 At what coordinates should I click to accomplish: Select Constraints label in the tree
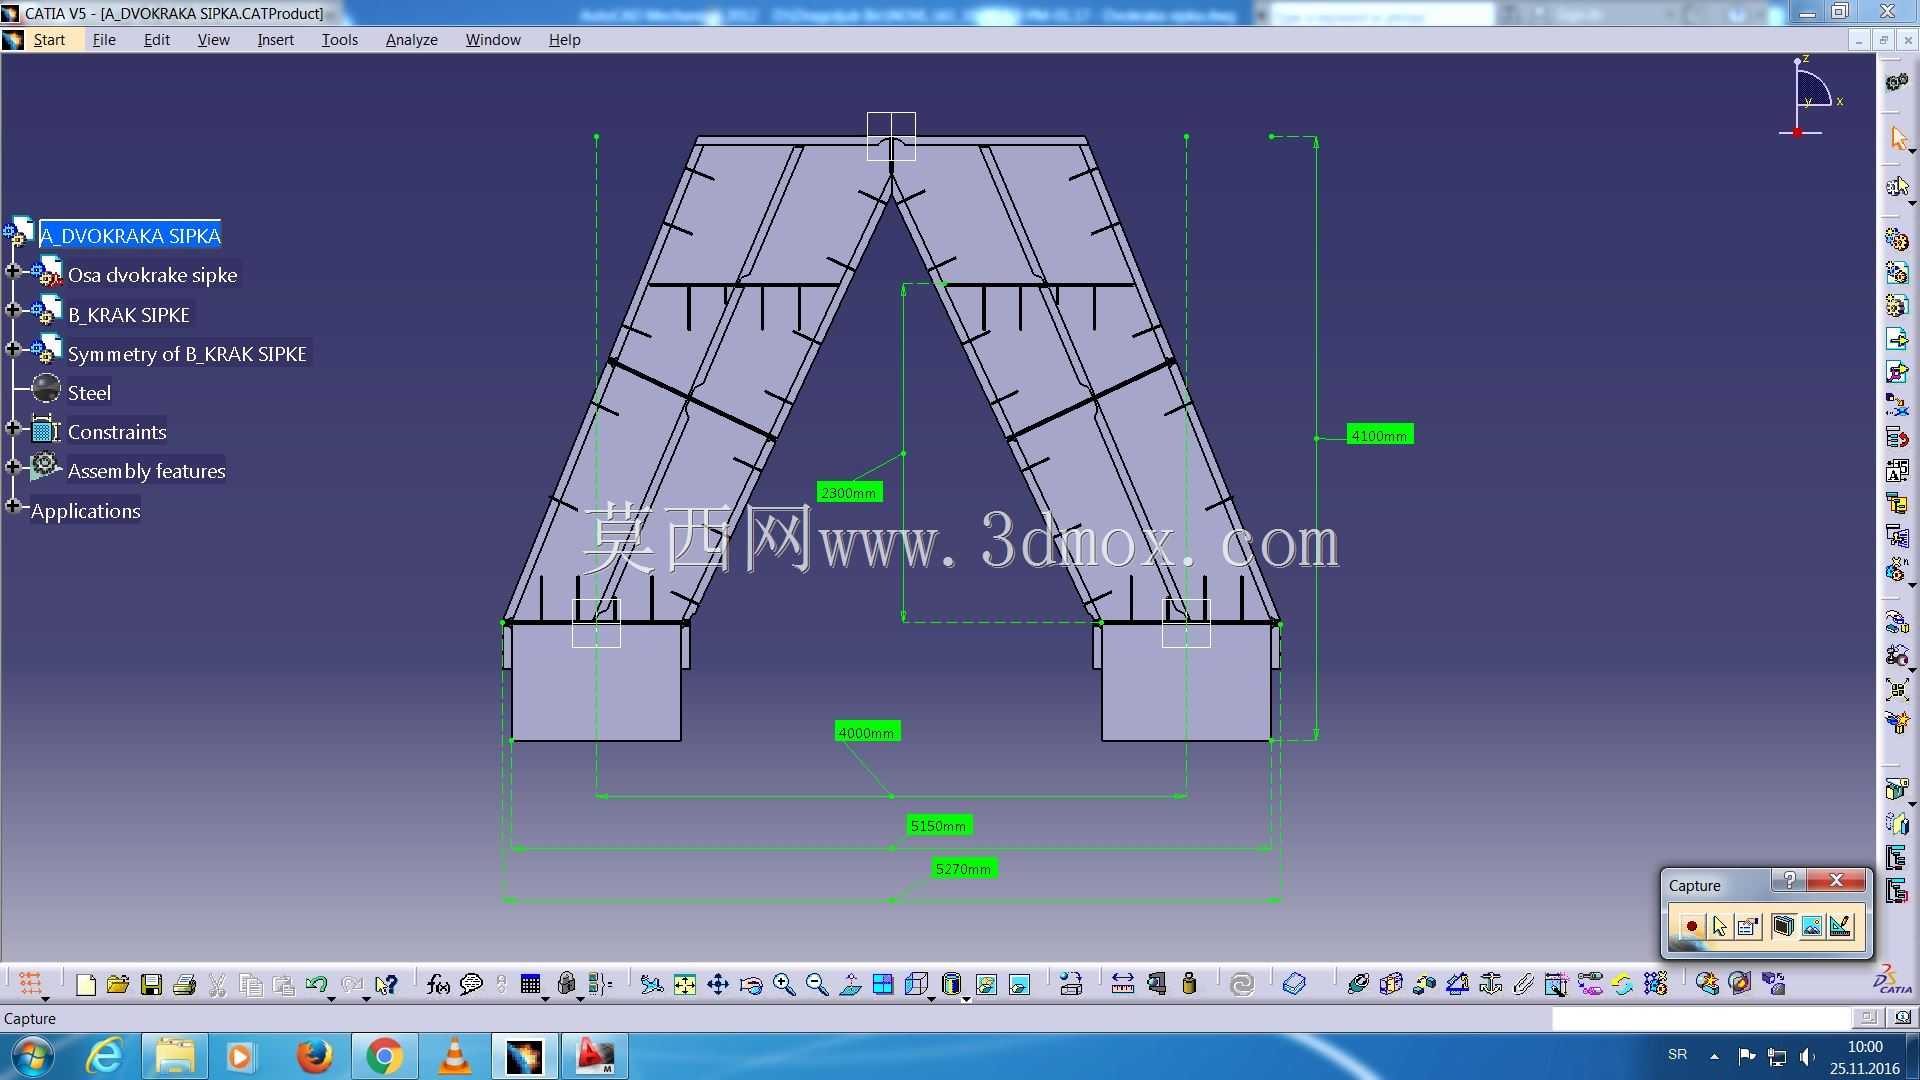coord(117,432)
